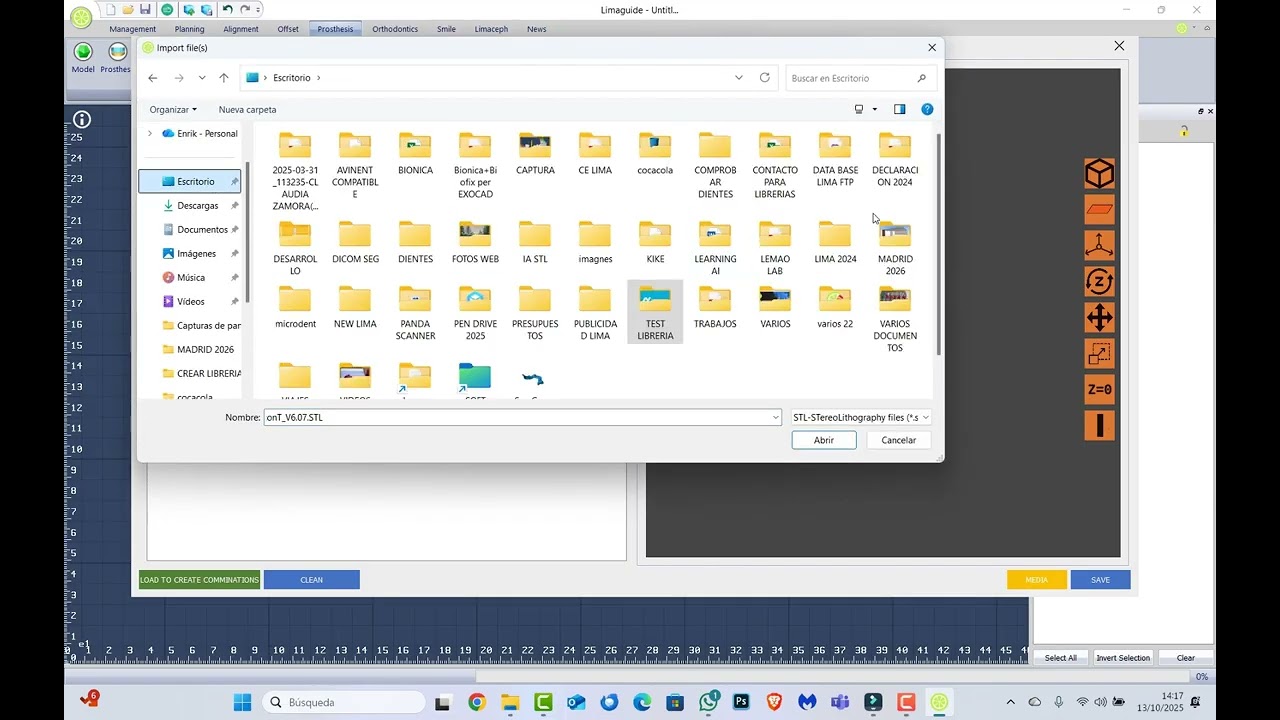Open Photoshop from the taskbar
1280x720 pixels.
tap(741, 702)
